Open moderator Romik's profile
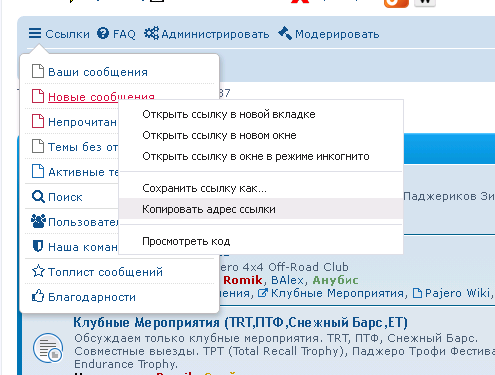The image size is (495, 375). click(x=243, y=280)
